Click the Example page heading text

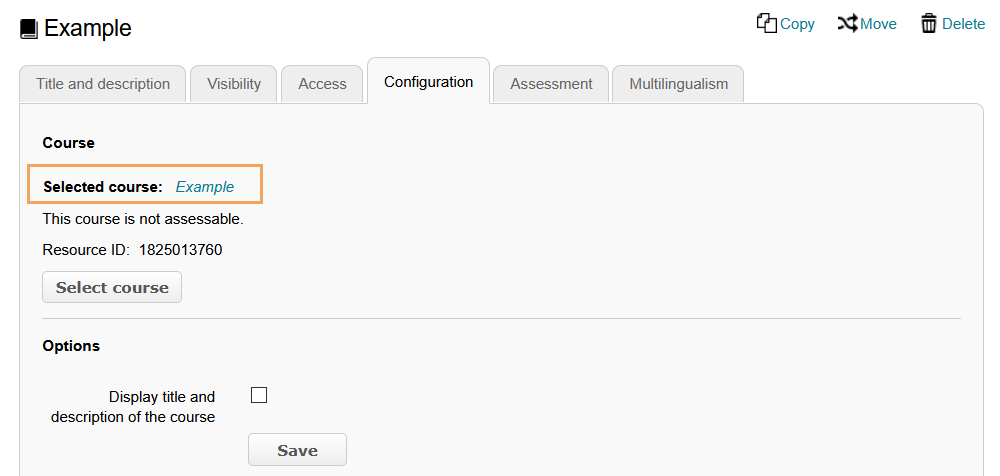[88, 29]
